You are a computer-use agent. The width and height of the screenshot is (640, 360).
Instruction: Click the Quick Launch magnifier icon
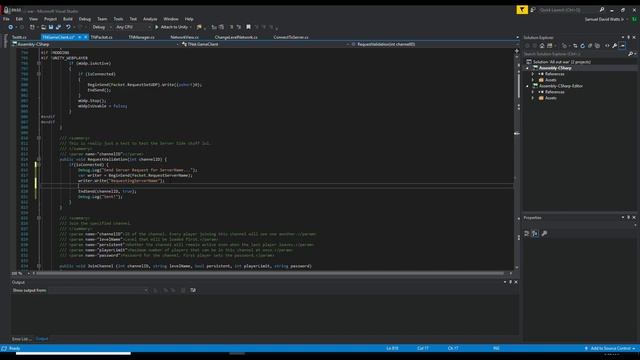pos(602,10)
